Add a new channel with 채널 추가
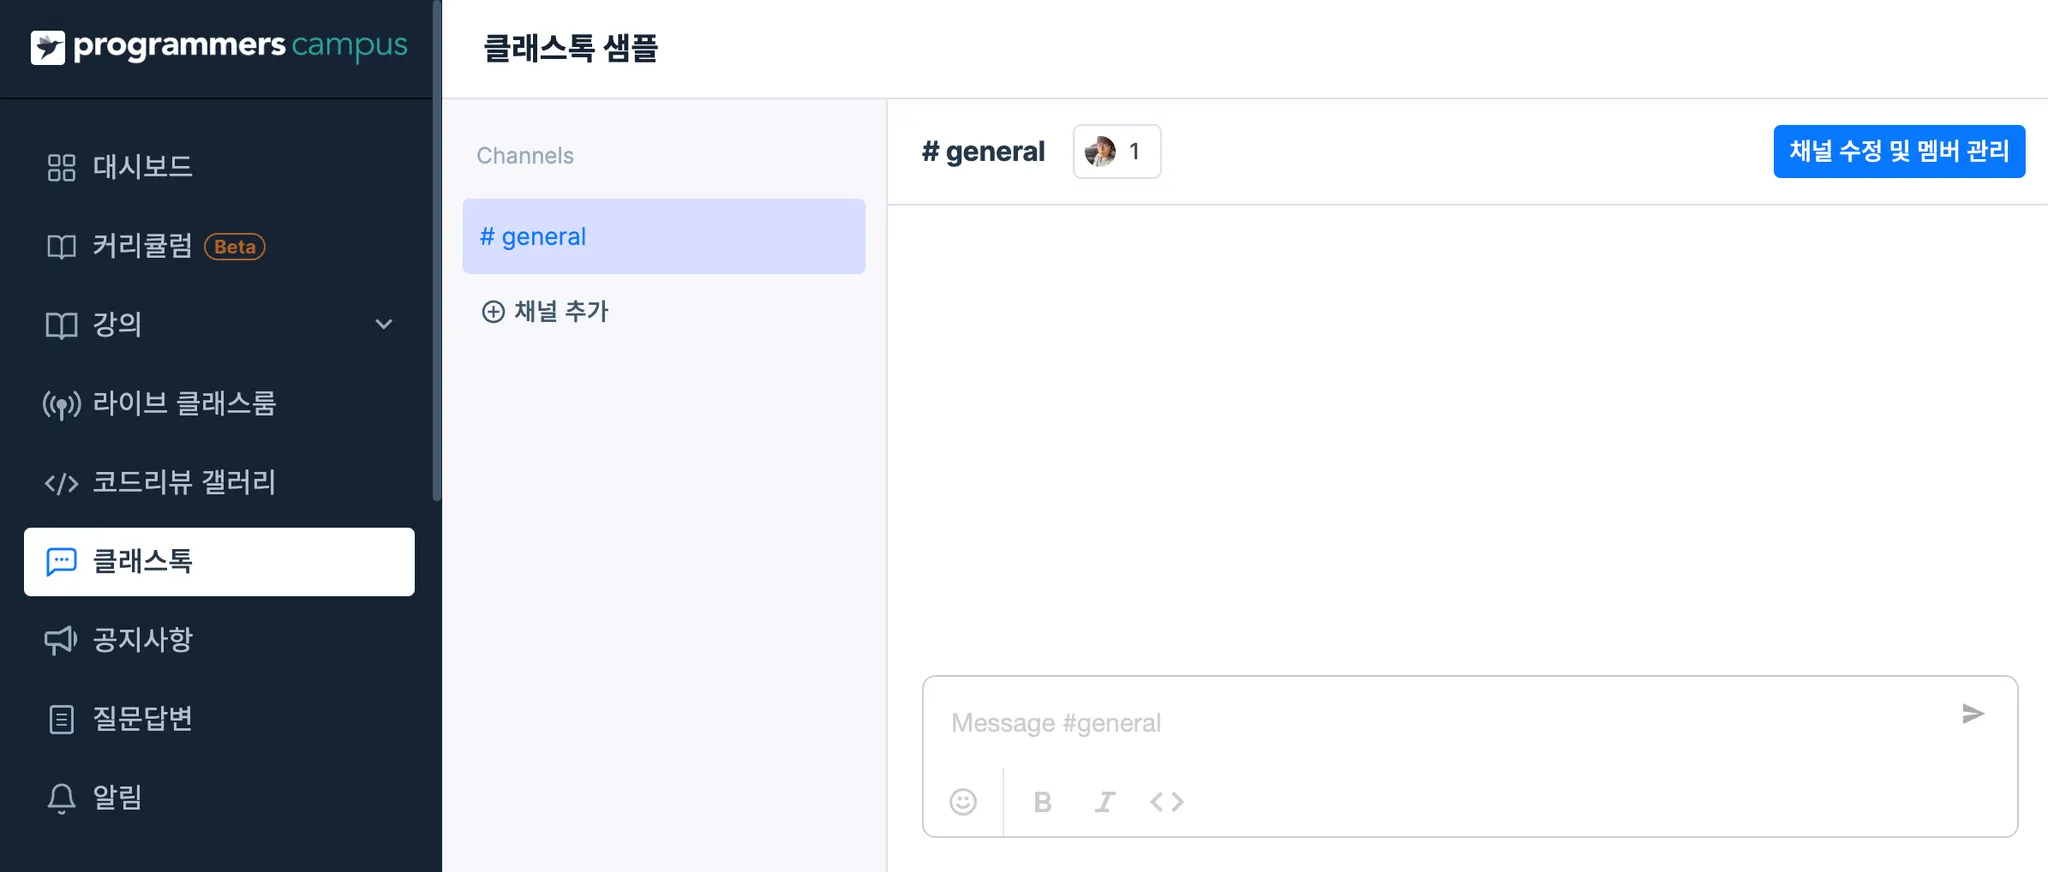 [x=546, y=312]
